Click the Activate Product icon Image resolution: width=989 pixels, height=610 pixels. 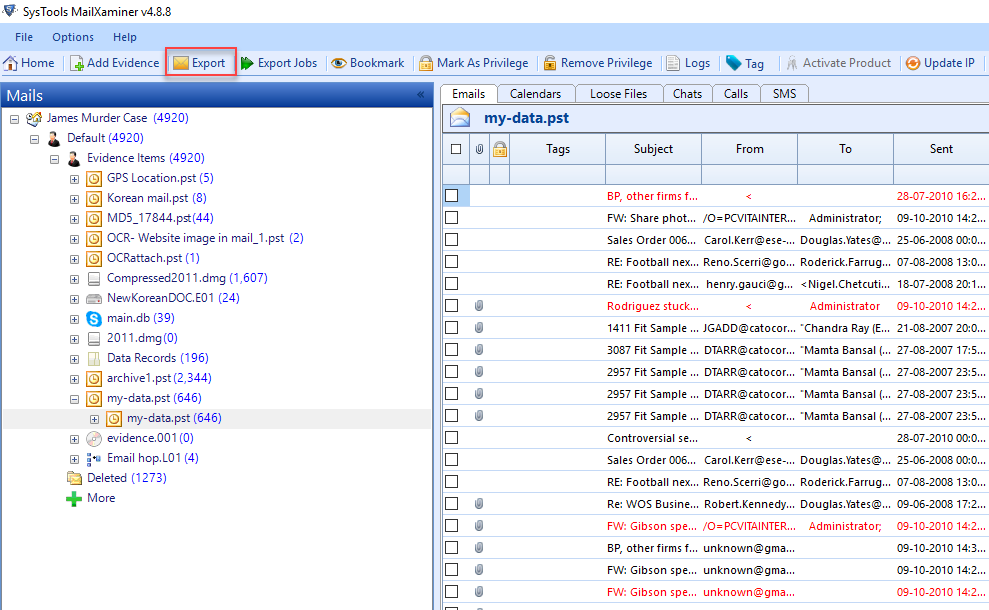click(x=792, y=63)
